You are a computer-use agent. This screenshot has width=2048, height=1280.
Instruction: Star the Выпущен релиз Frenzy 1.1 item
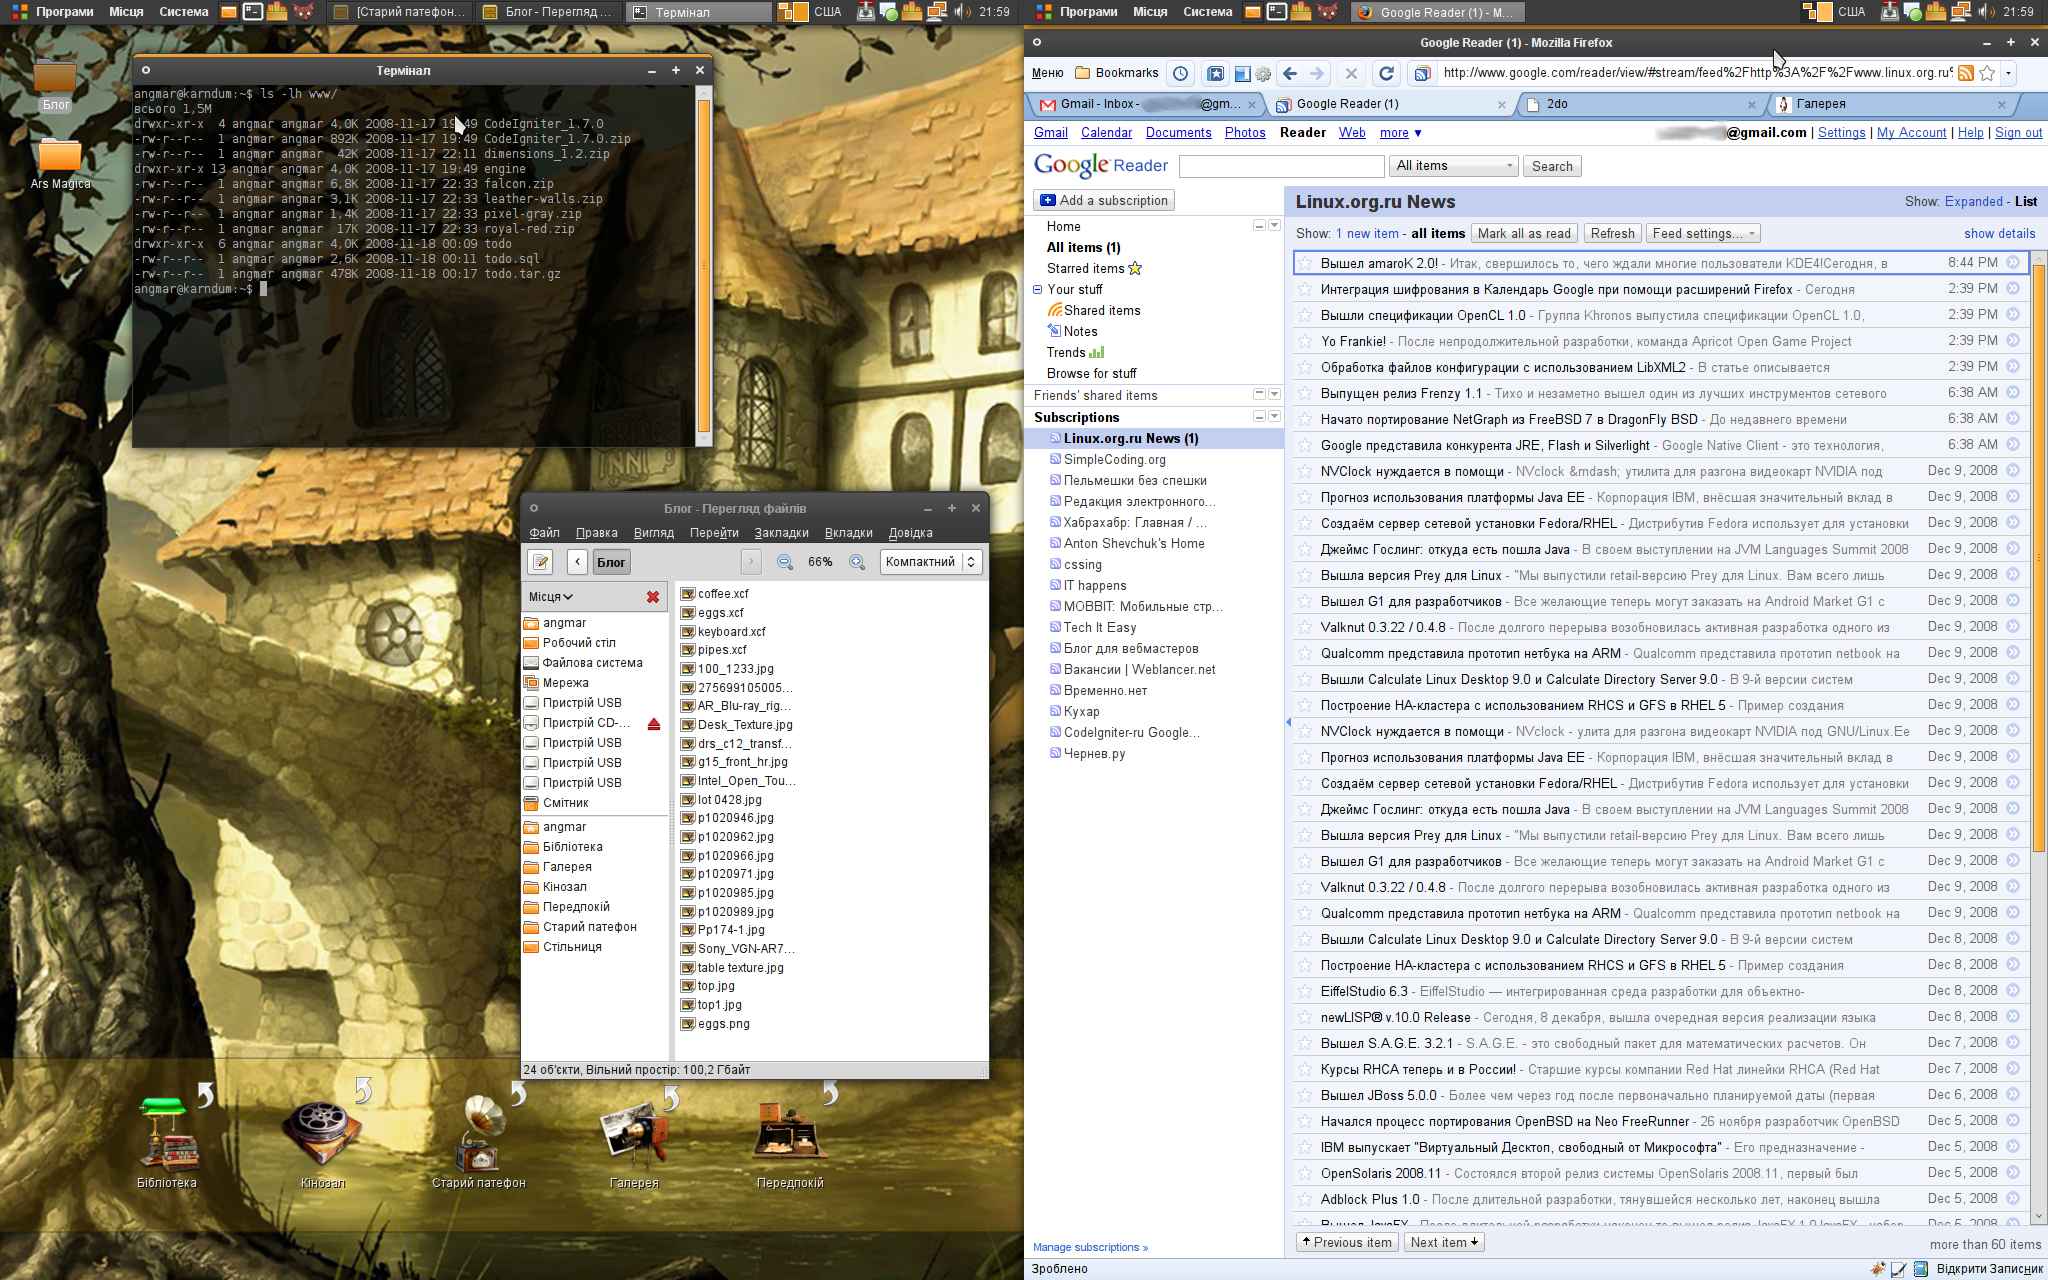(1305, 393)
